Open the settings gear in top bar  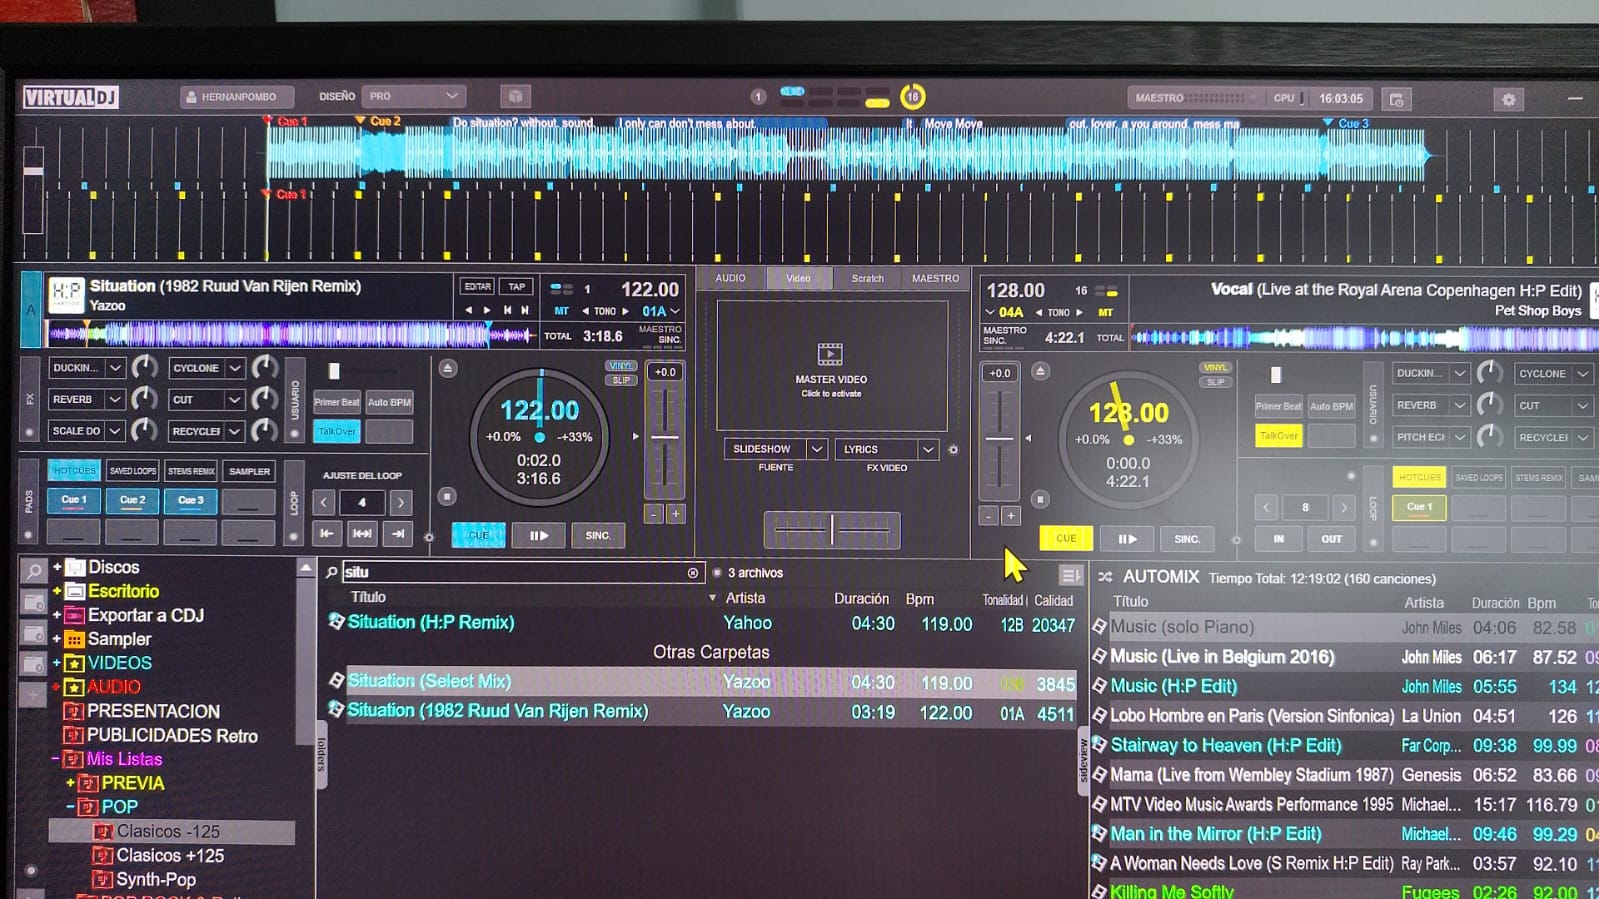[1508, 99]
